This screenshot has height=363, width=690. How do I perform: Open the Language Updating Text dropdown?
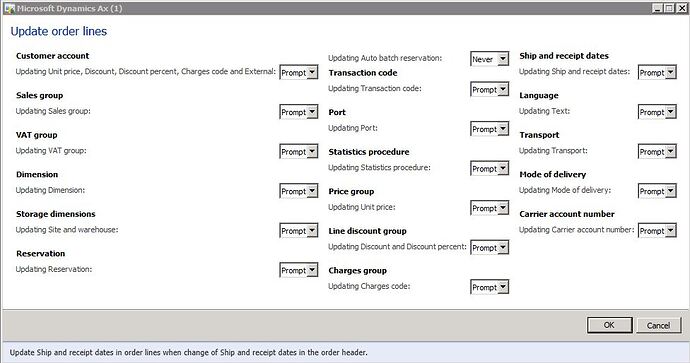click(657, 112)
